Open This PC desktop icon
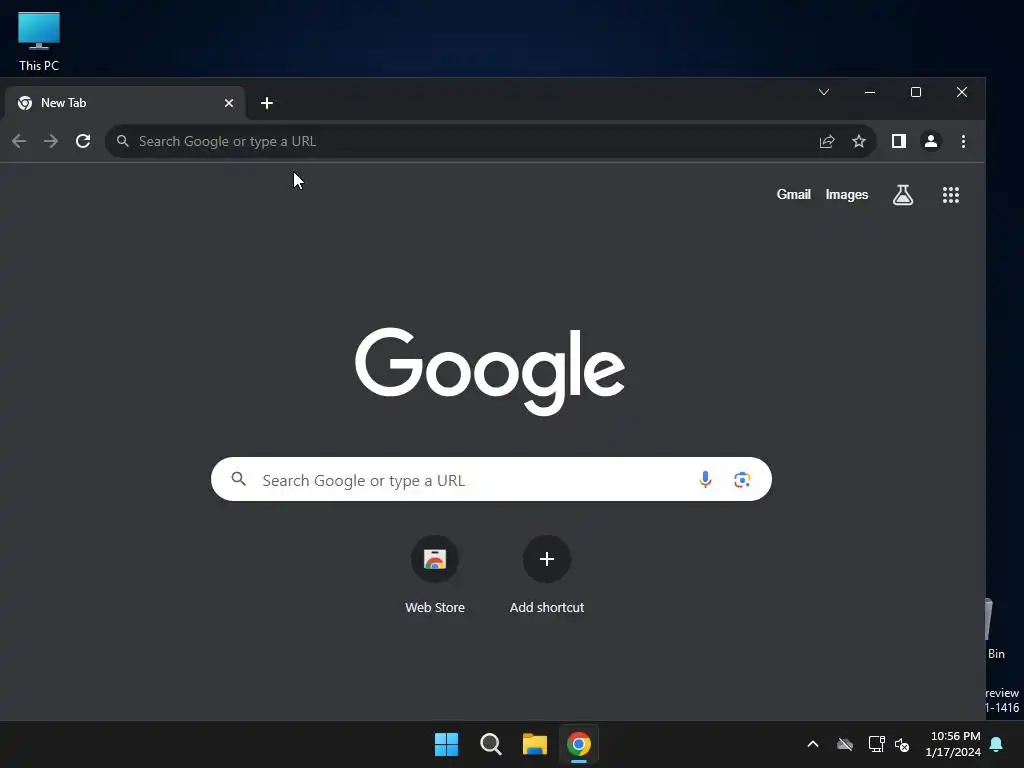The image size is (1024, 768). coord(39,42)
